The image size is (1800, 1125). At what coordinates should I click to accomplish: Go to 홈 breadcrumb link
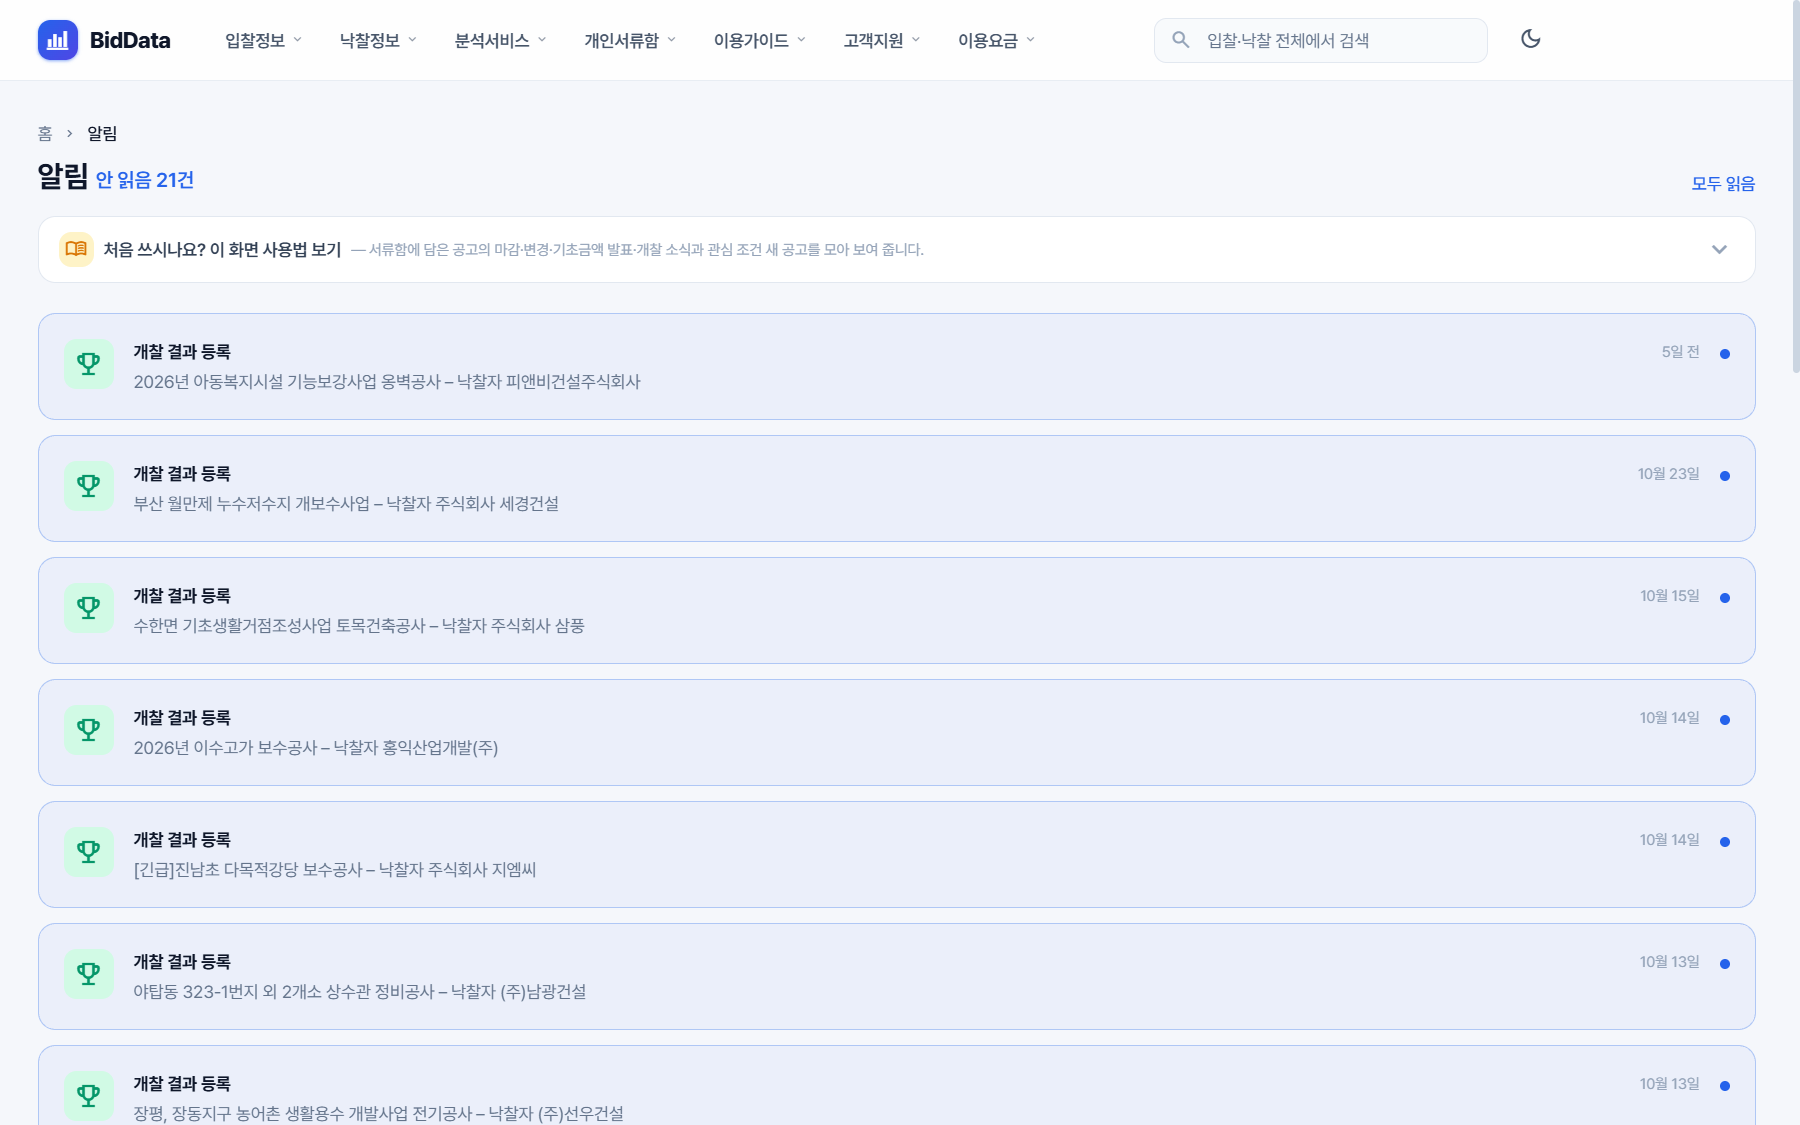(45, 133)
